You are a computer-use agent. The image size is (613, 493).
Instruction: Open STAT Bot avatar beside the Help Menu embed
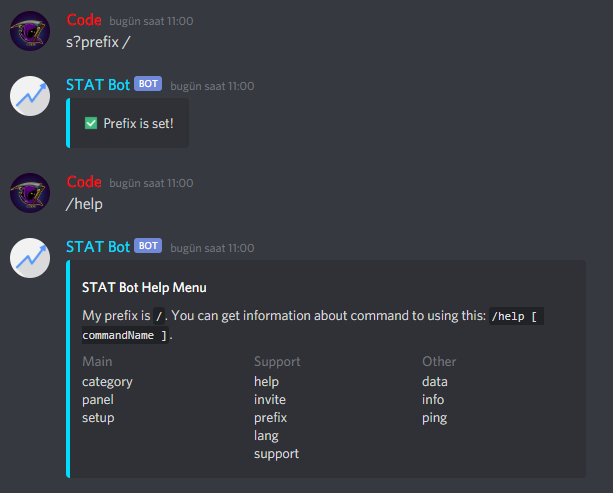click(30, 258)
